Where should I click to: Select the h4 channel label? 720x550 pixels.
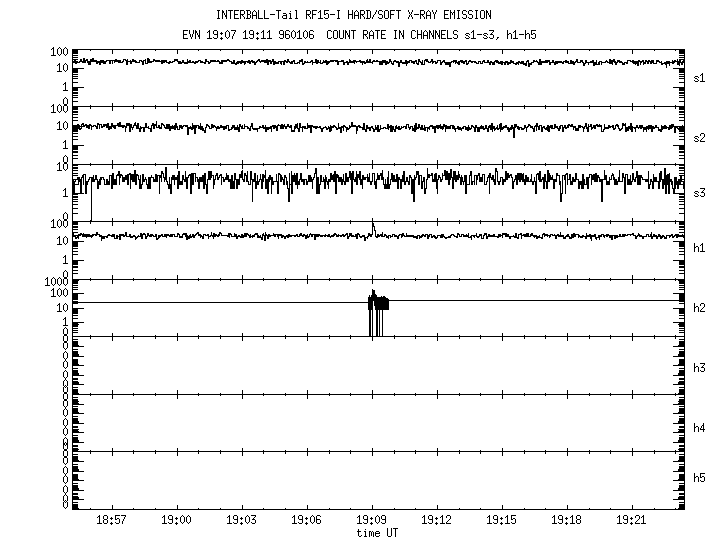point(700,428)
